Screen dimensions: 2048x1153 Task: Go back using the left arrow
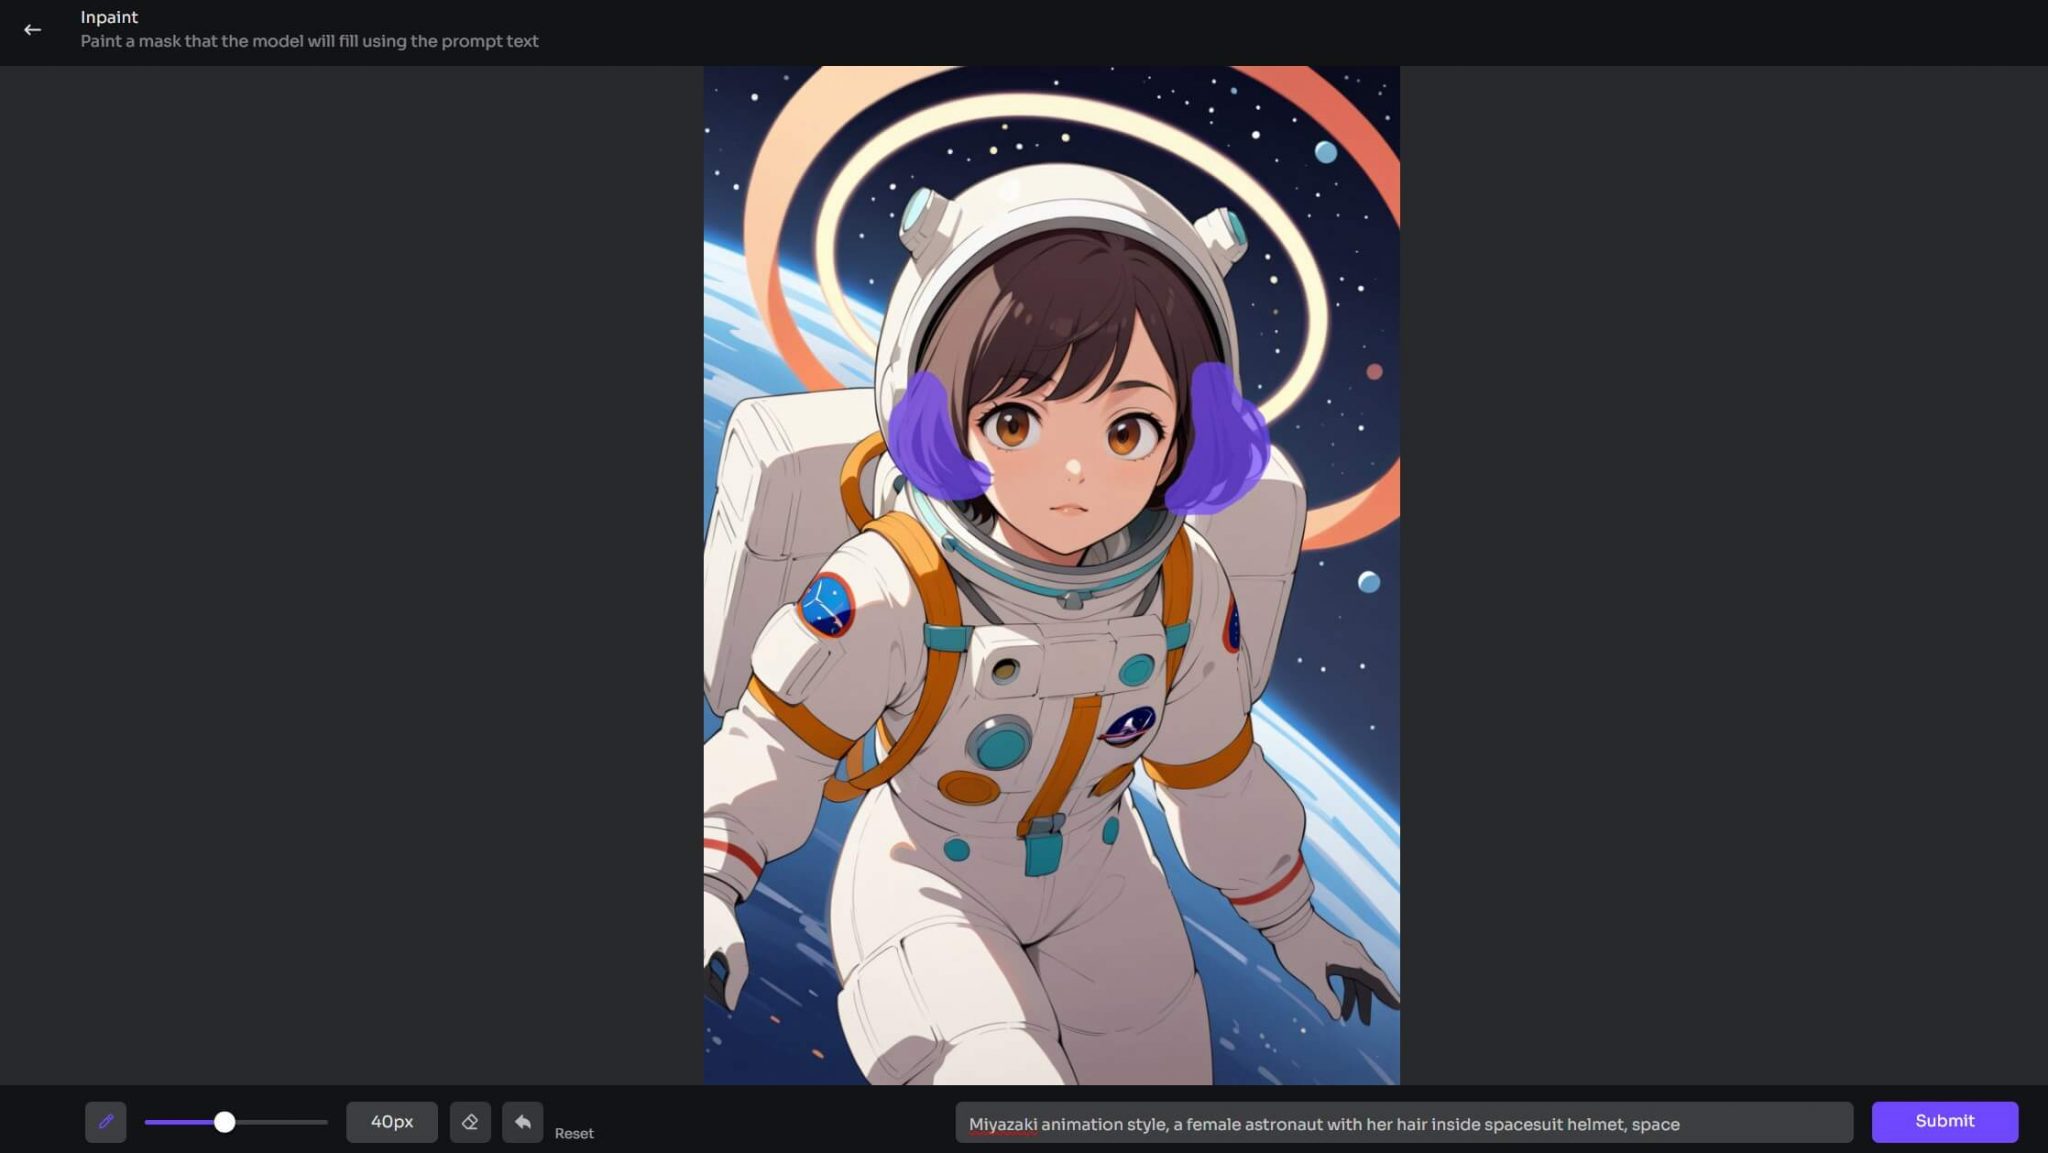point(32,30)
